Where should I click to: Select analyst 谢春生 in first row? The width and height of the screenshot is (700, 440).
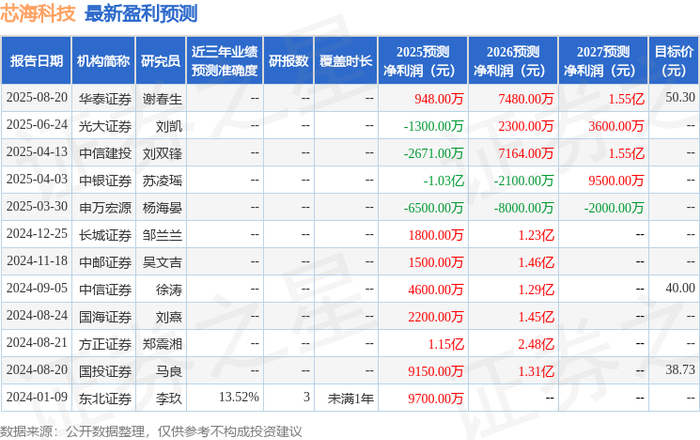(162, 99)
